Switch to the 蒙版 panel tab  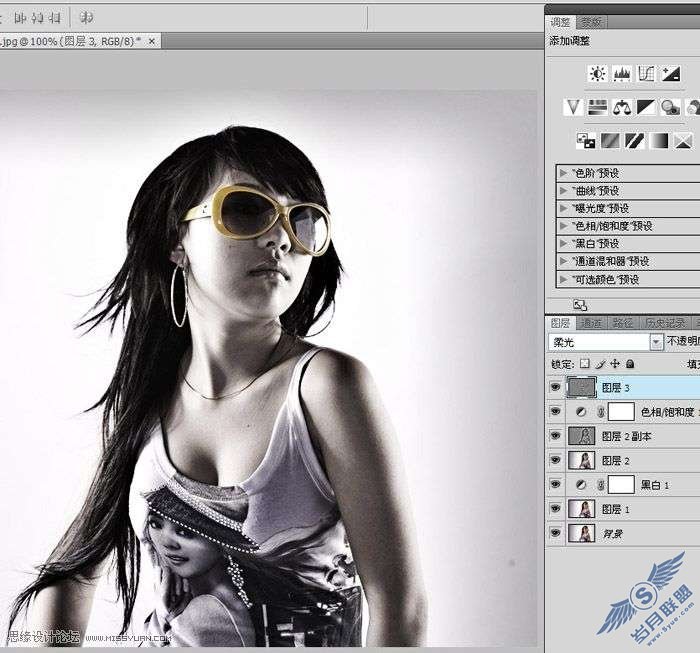pyautogui.click(x=591, y=22)
